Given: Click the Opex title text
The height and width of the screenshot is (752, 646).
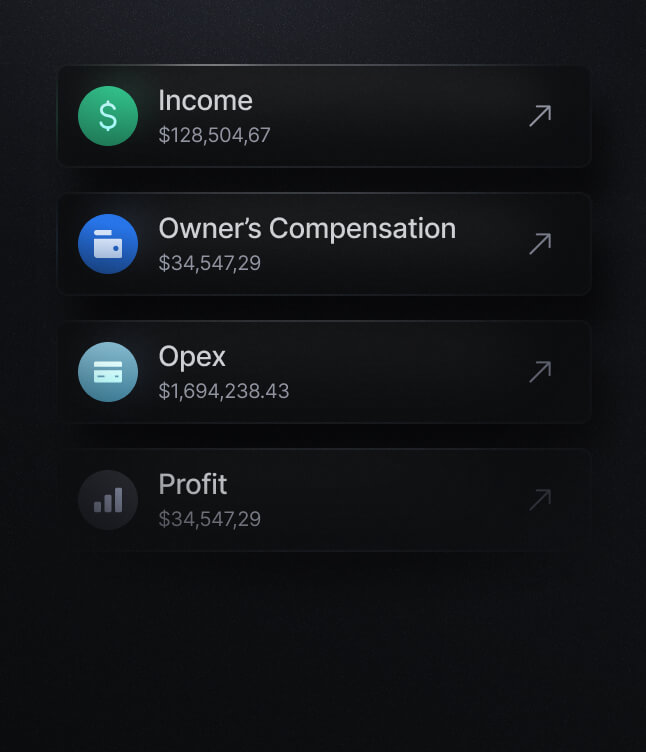Looking at the screenshot, I should pos(192,357).
